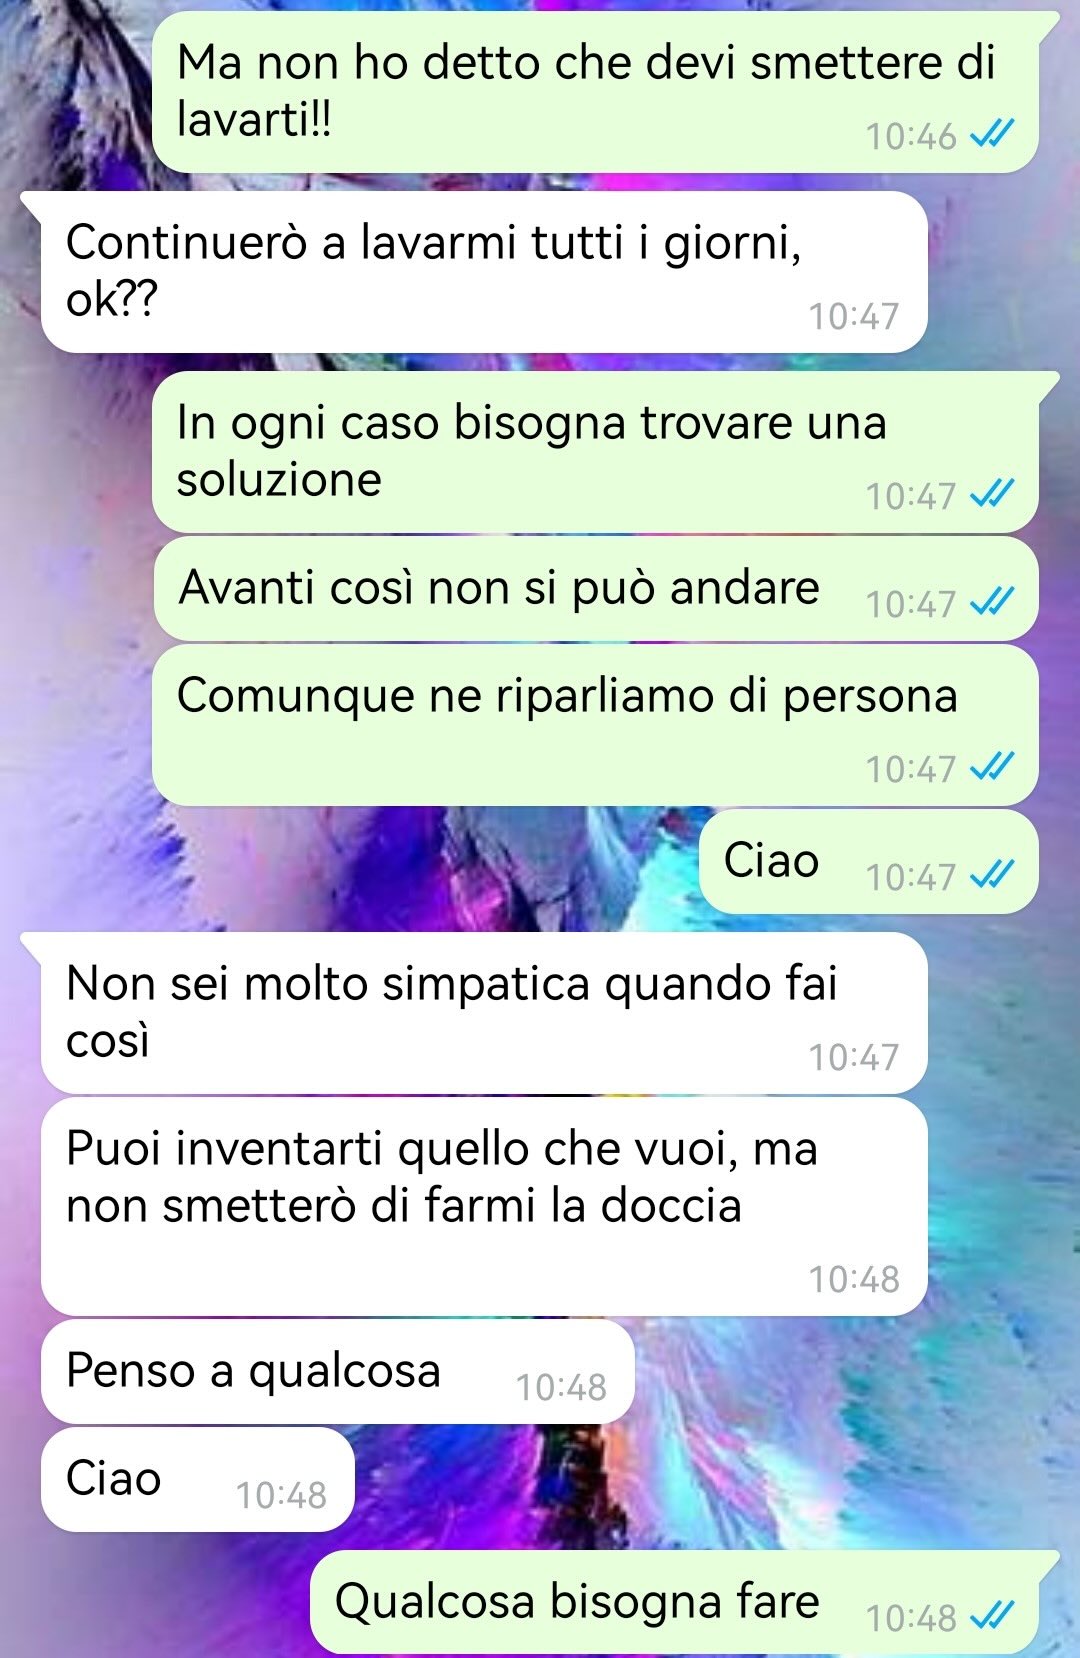Tap message "Puoi inventarti quello che vuoi"
The height and width of the screenshot is (1658, 1080).
tap(484, 1206)
